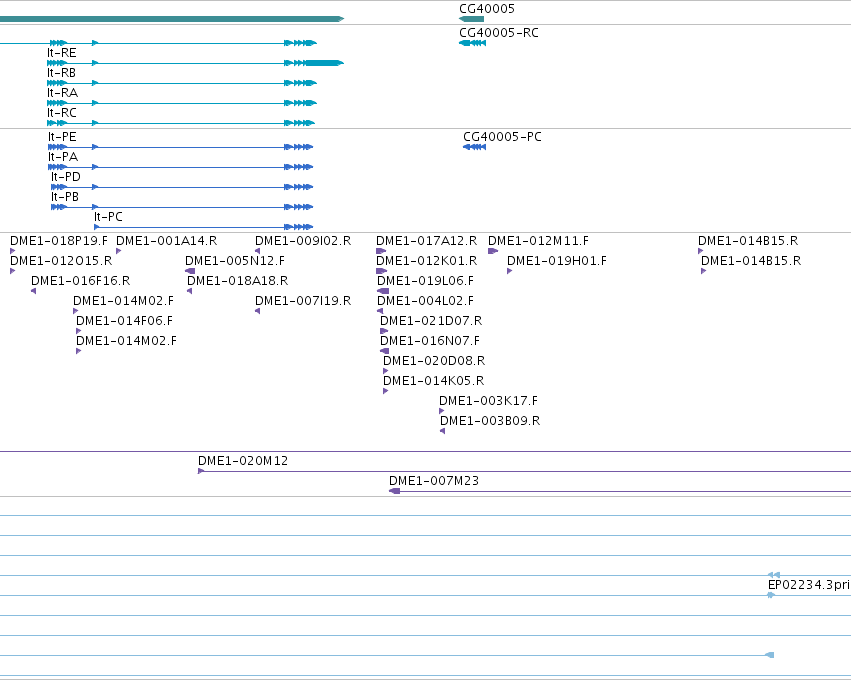This screenshot has height=680, width=851.
Task: Open the DME1-018A18.R label
Action: point(237,281)
